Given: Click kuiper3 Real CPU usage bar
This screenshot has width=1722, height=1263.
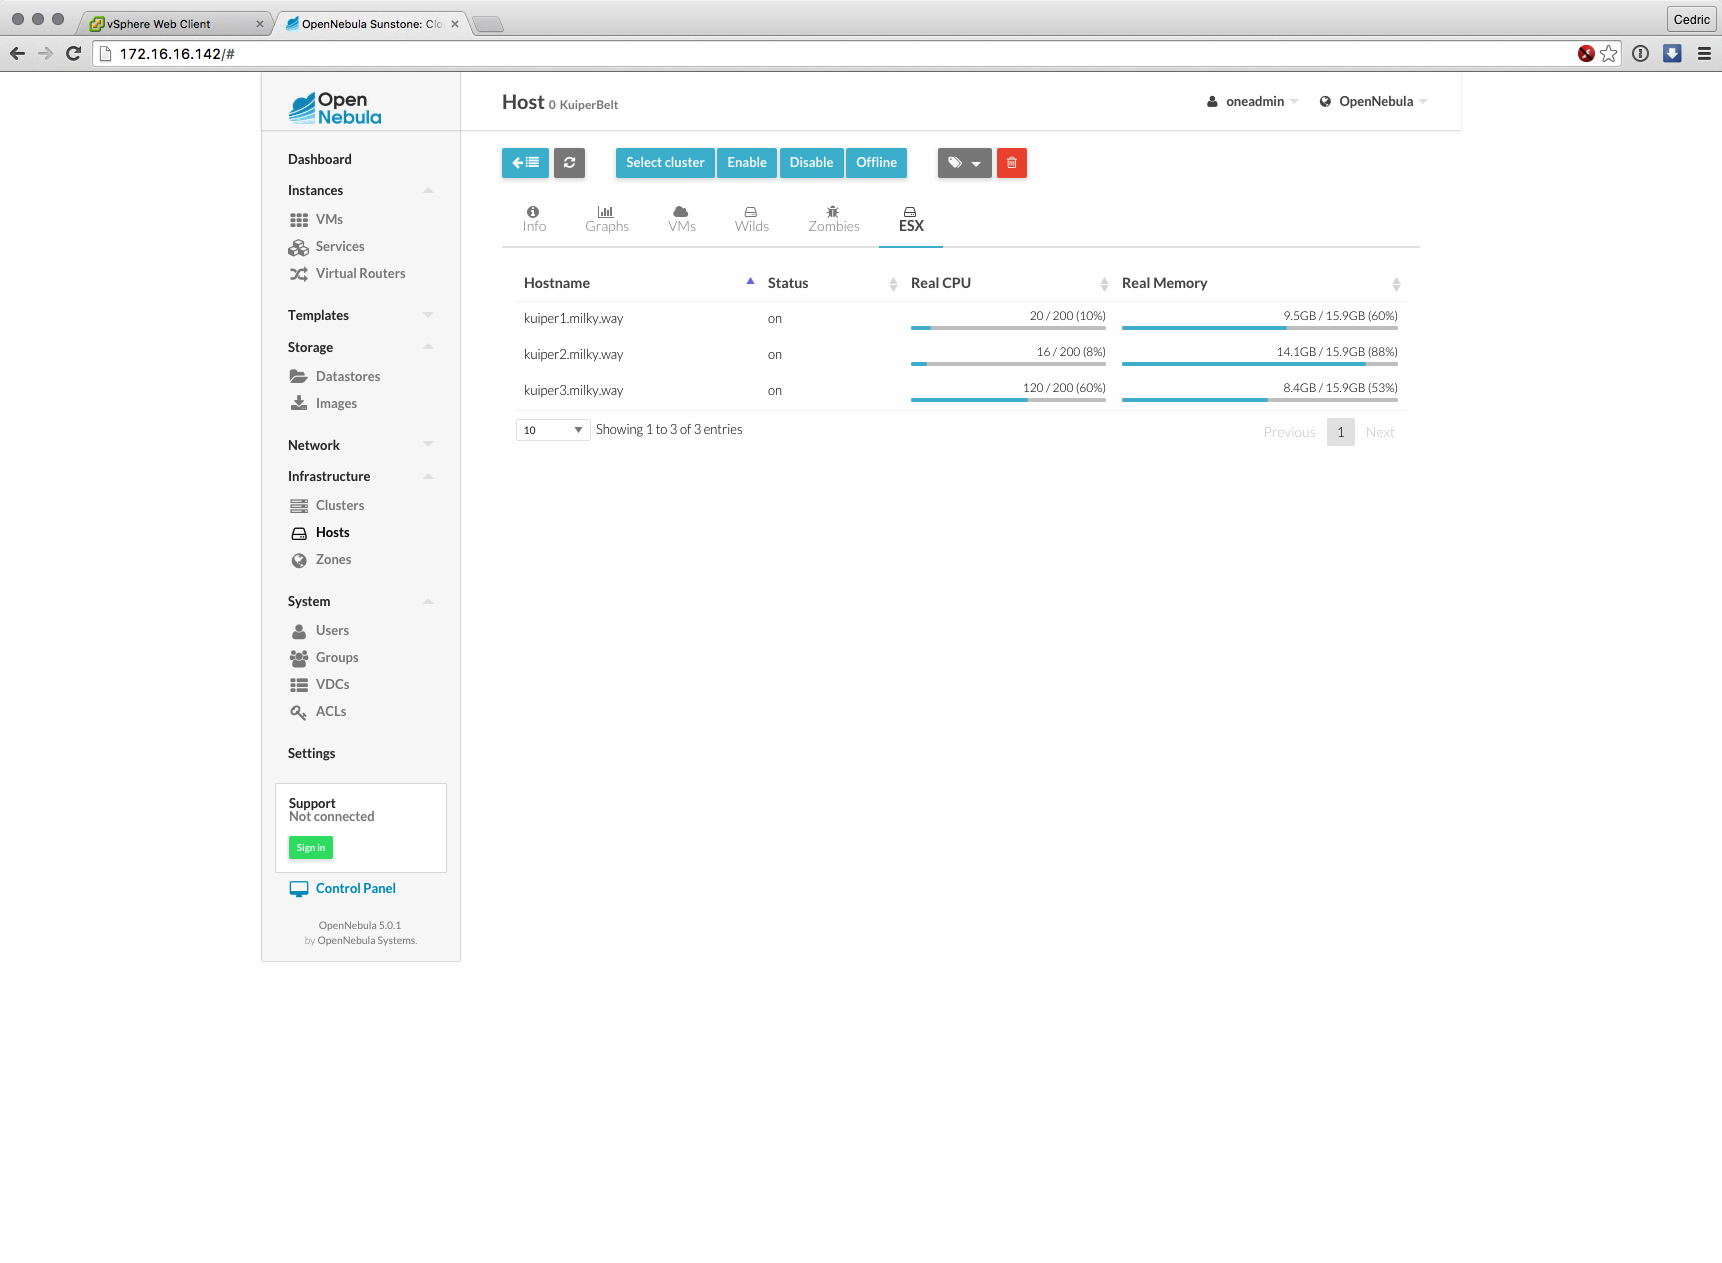Looking at the screenshot, I should click(1008, 400).
